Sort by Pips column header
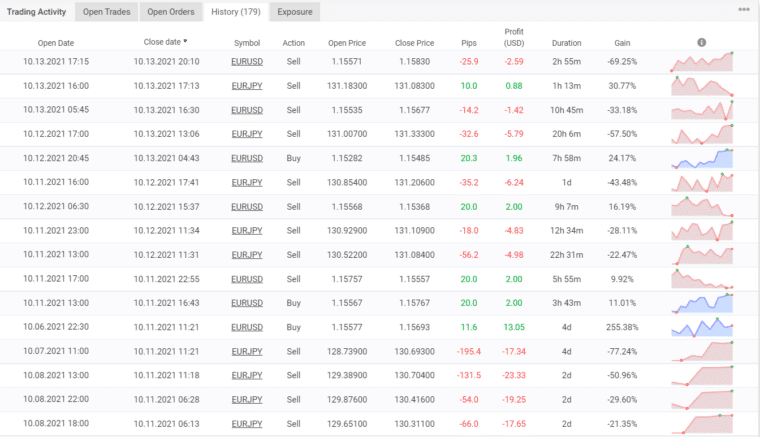Viewport: 760px width, 437px height. [x=469, y=43]
